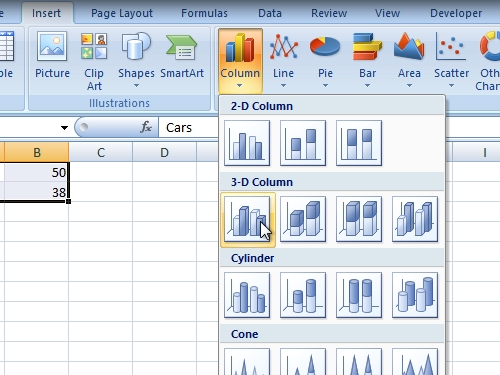Insert a Picture from file

point(52,55)
